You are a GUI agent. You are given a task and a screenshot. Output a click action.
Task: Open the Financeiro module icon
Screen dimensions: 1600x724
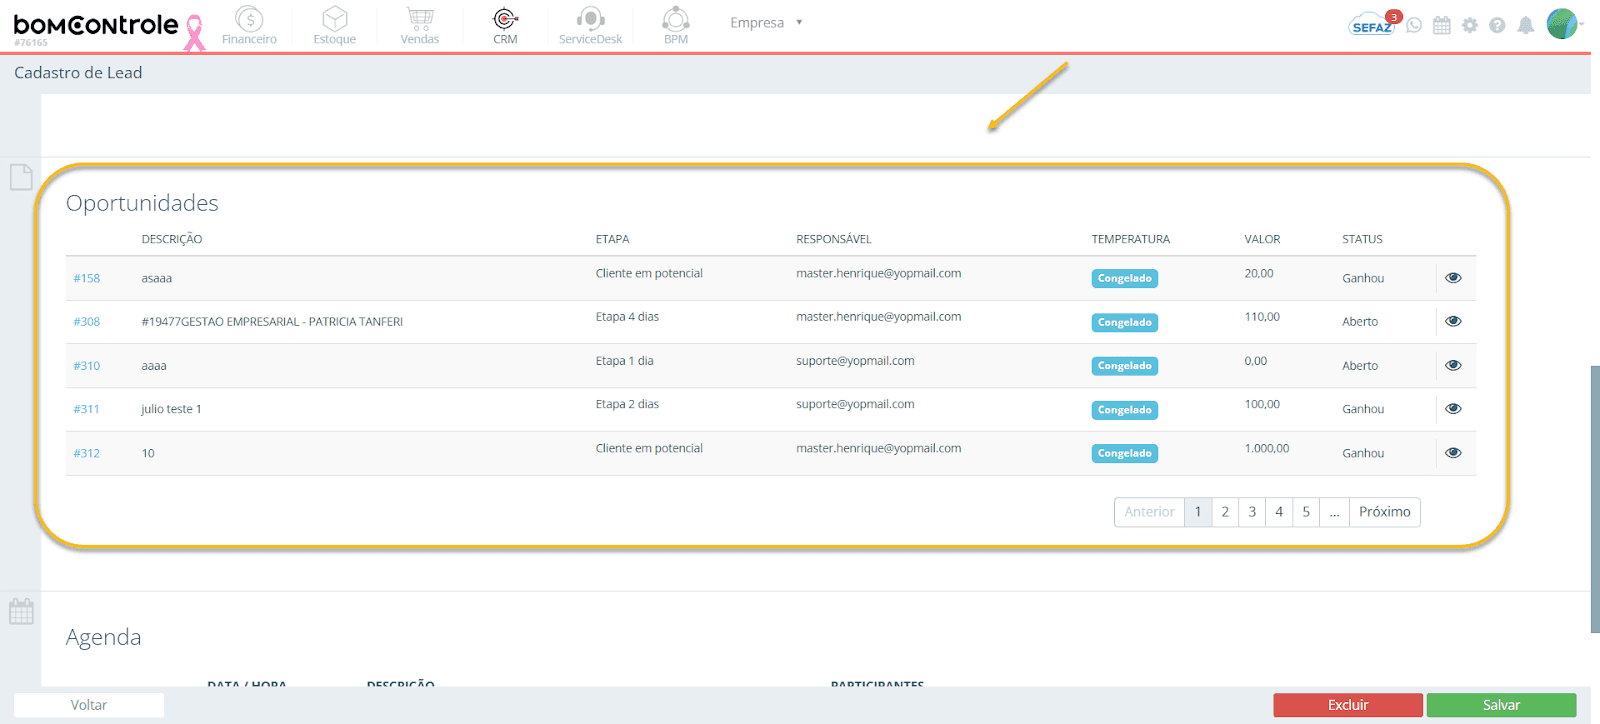[249, 25]
